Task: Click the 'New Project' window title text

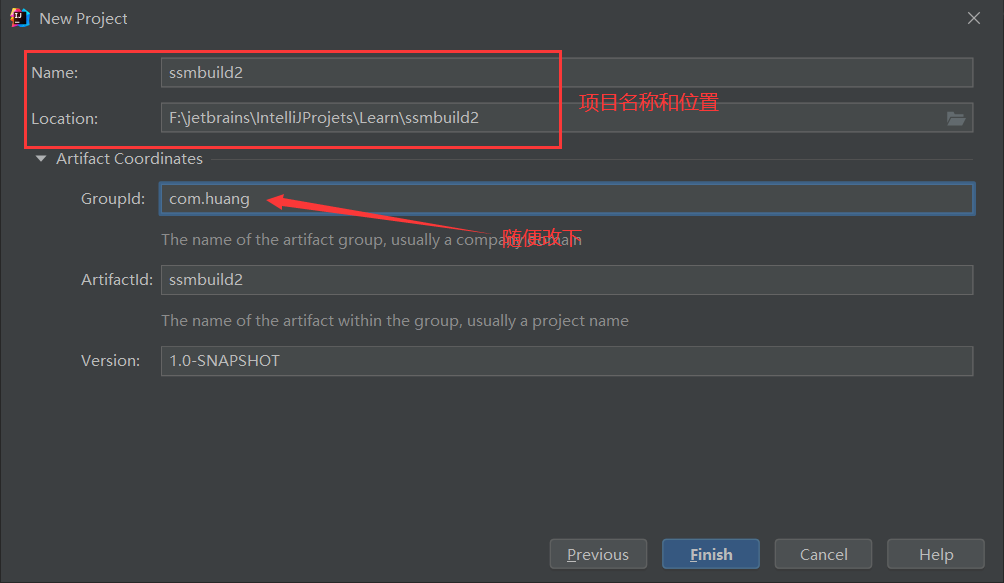Action: (x=83, y=19)
